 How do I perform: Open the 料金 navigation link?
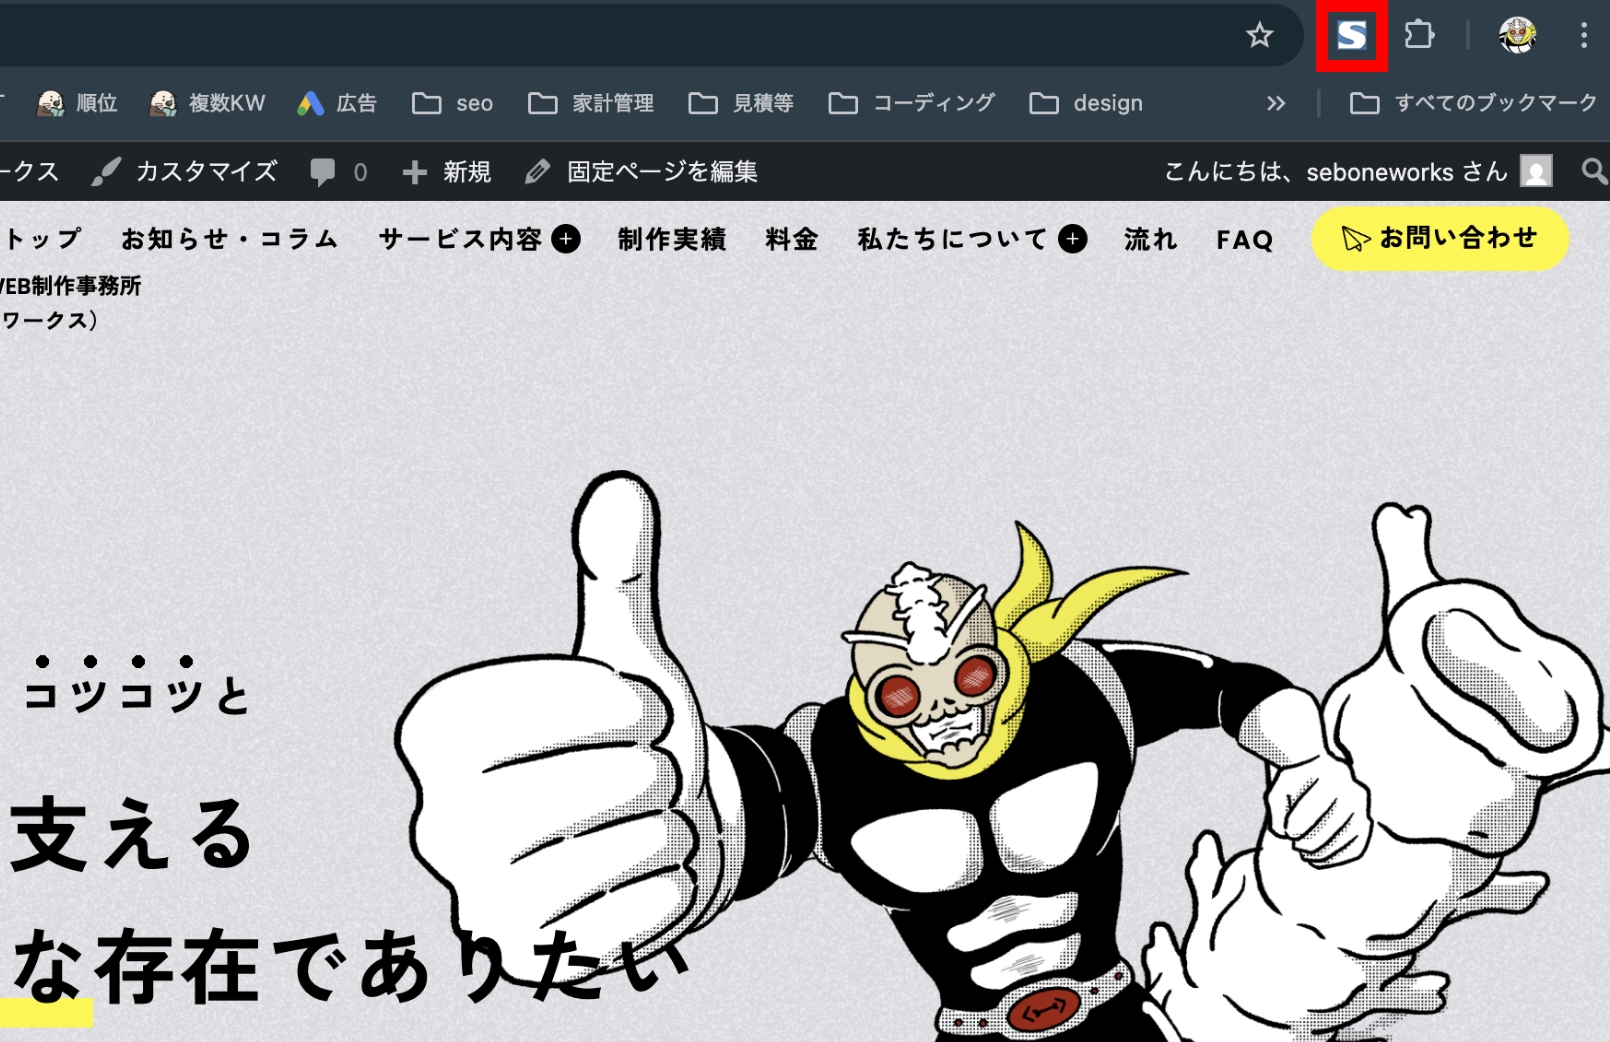[792, 239]
